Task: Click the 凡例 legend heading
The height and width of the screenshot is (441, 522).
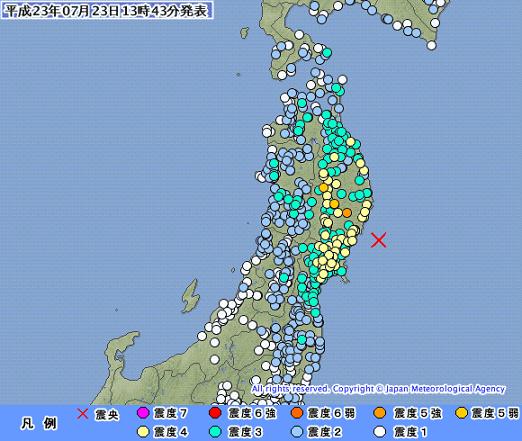Action: 39,424
